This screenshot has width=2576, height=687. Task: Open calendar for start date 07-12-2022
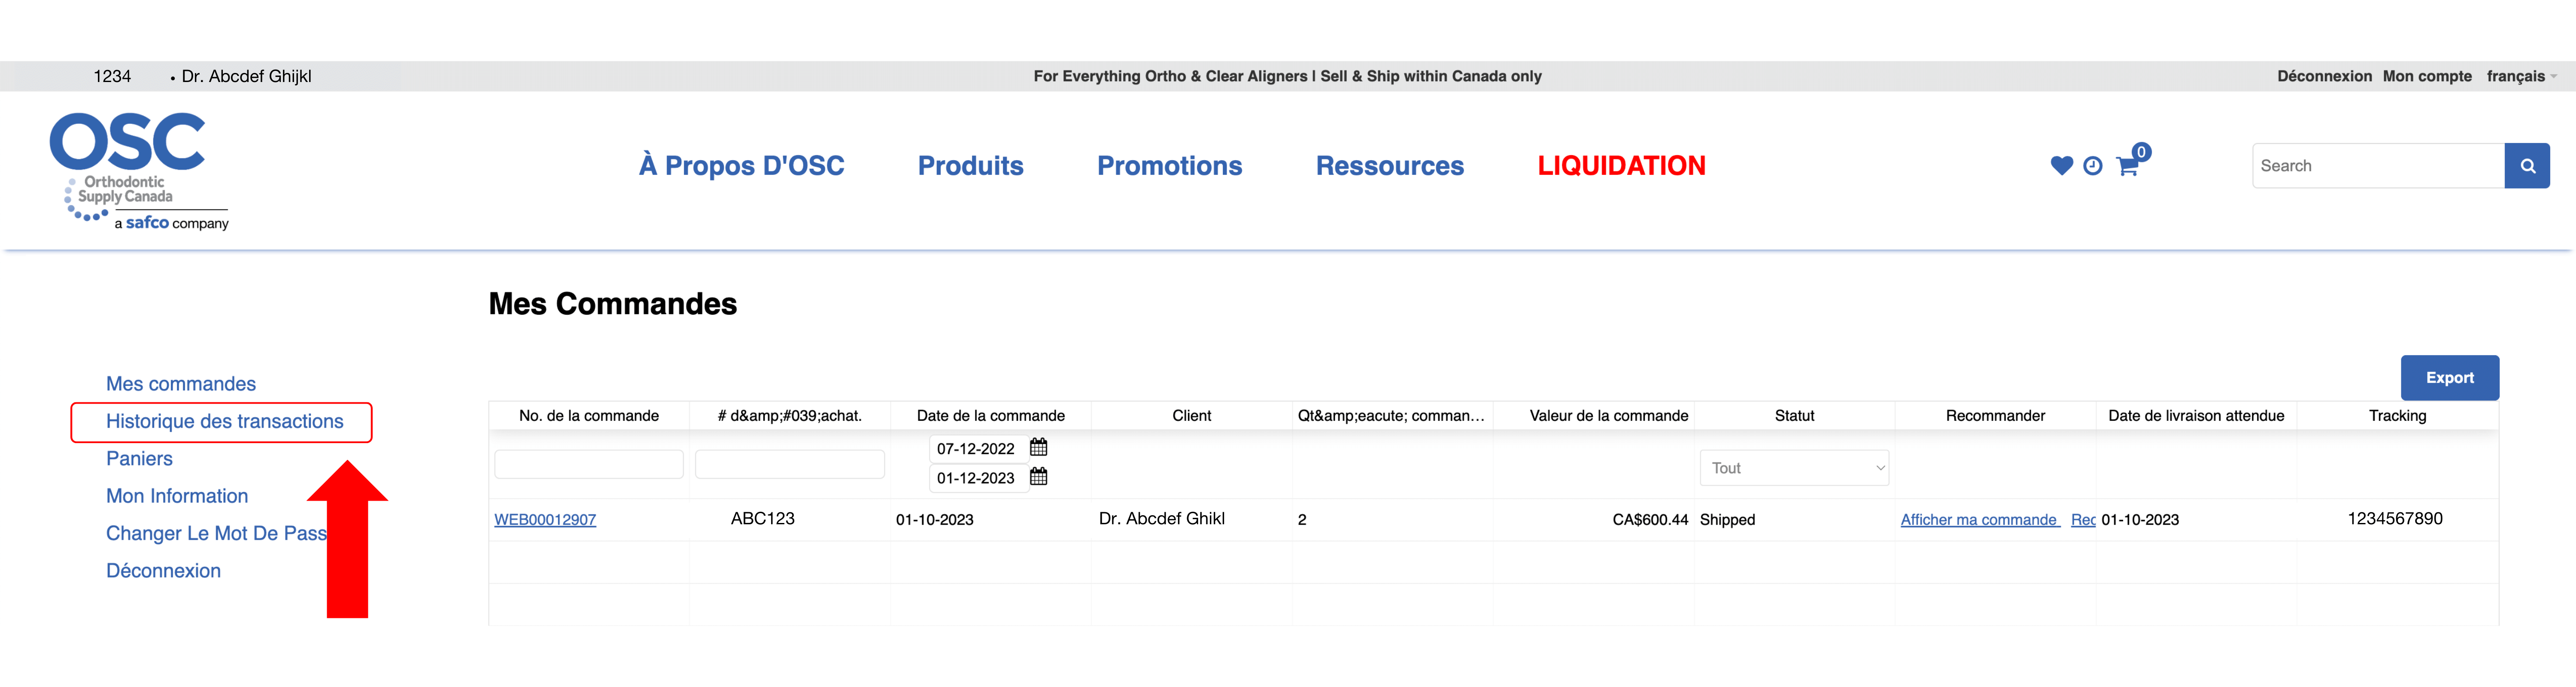pos(1039,447)
